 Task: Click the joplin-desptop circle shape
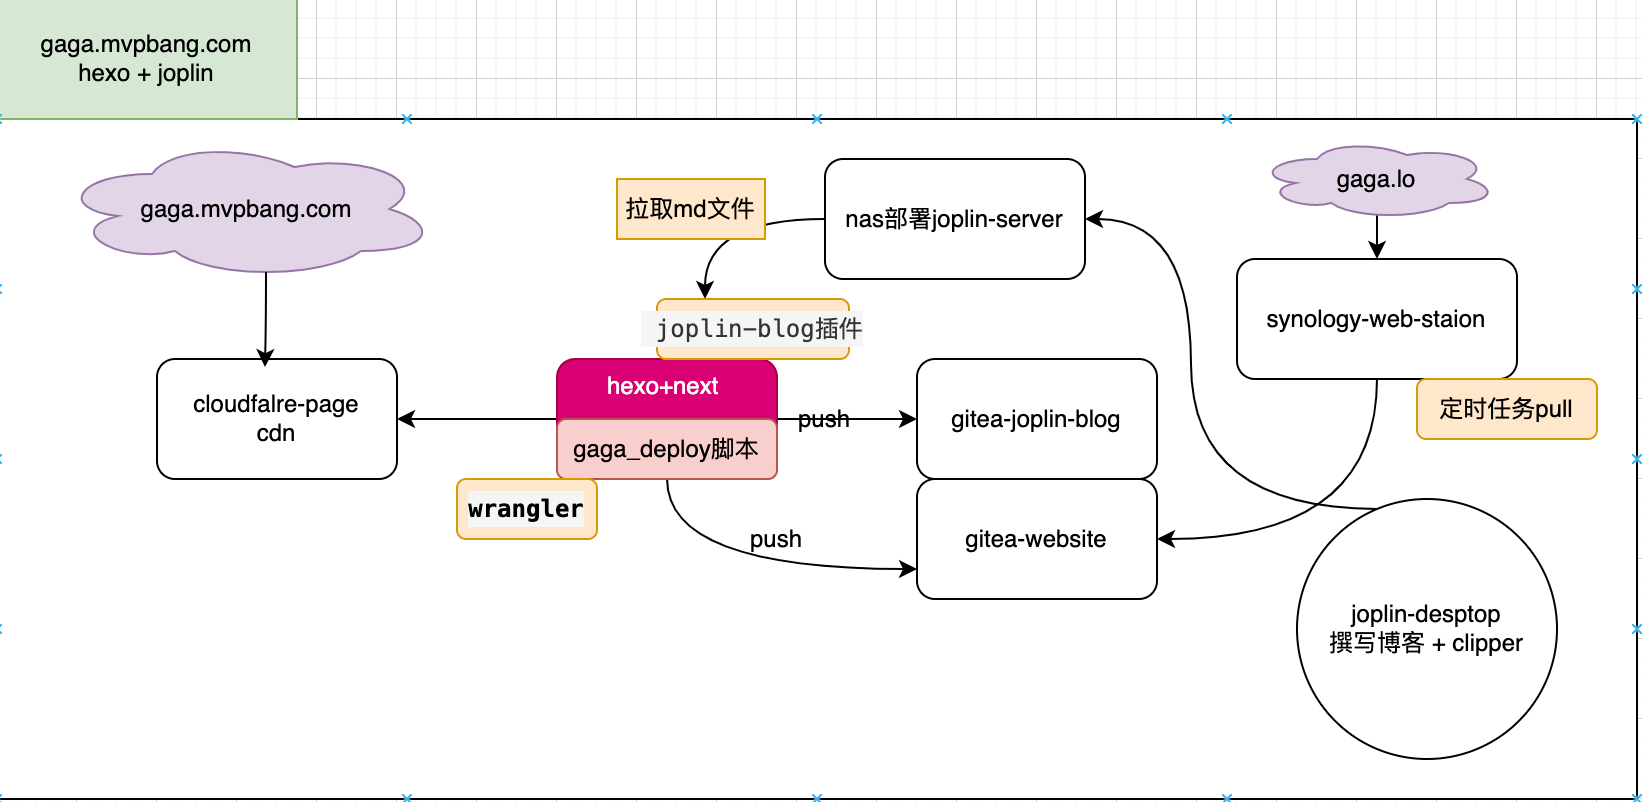pyautogui.click(x=1426, y=629)
